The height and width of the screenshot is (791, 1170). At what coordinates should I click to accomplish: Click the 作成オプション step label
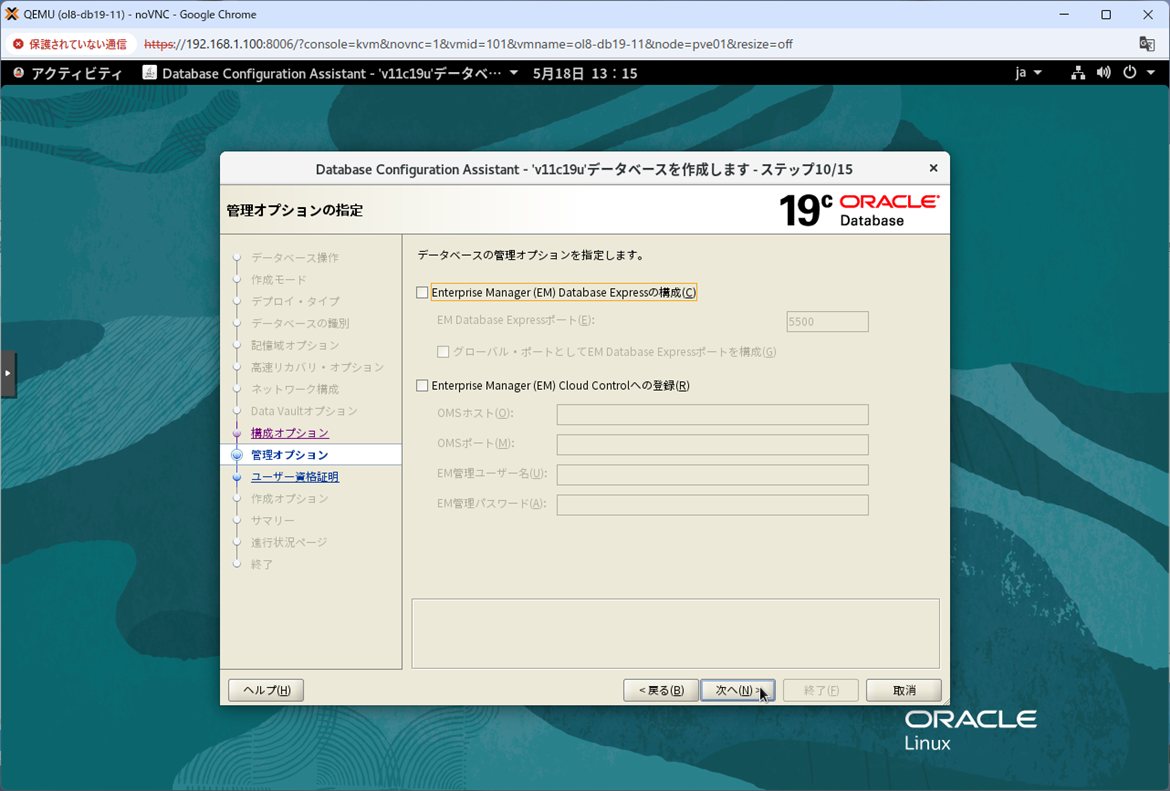point(290,498)
